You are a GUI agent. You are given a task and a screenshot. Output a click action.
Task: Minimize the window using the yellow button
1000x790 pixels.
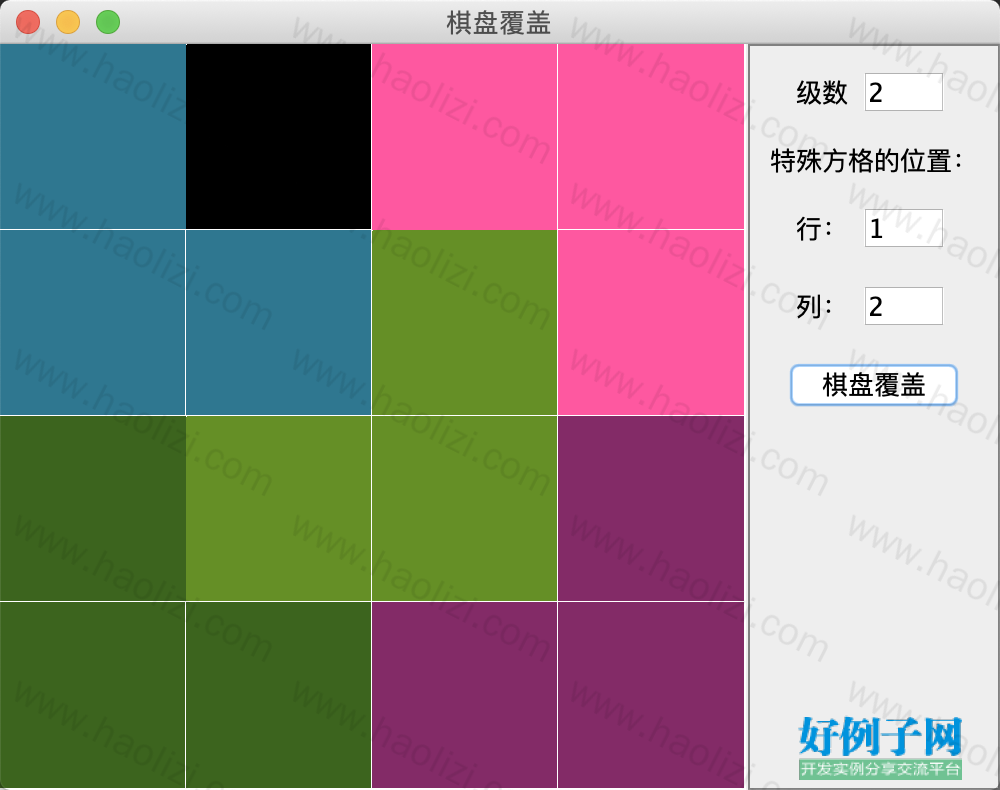(68, 22)
